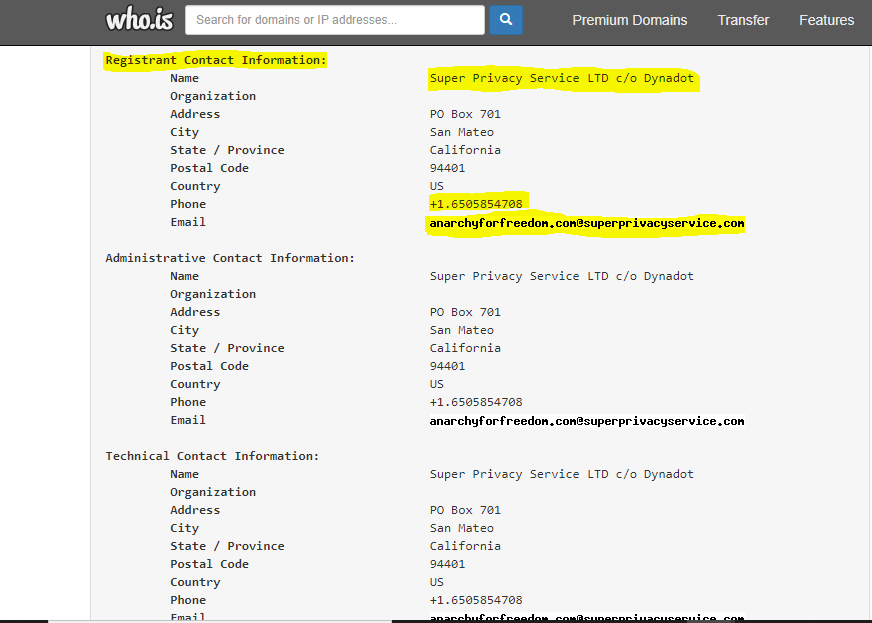Select the highlighted registrant name Super Privacy Service
The height and width of the screenshot is (623, 872).
[562, 78]
